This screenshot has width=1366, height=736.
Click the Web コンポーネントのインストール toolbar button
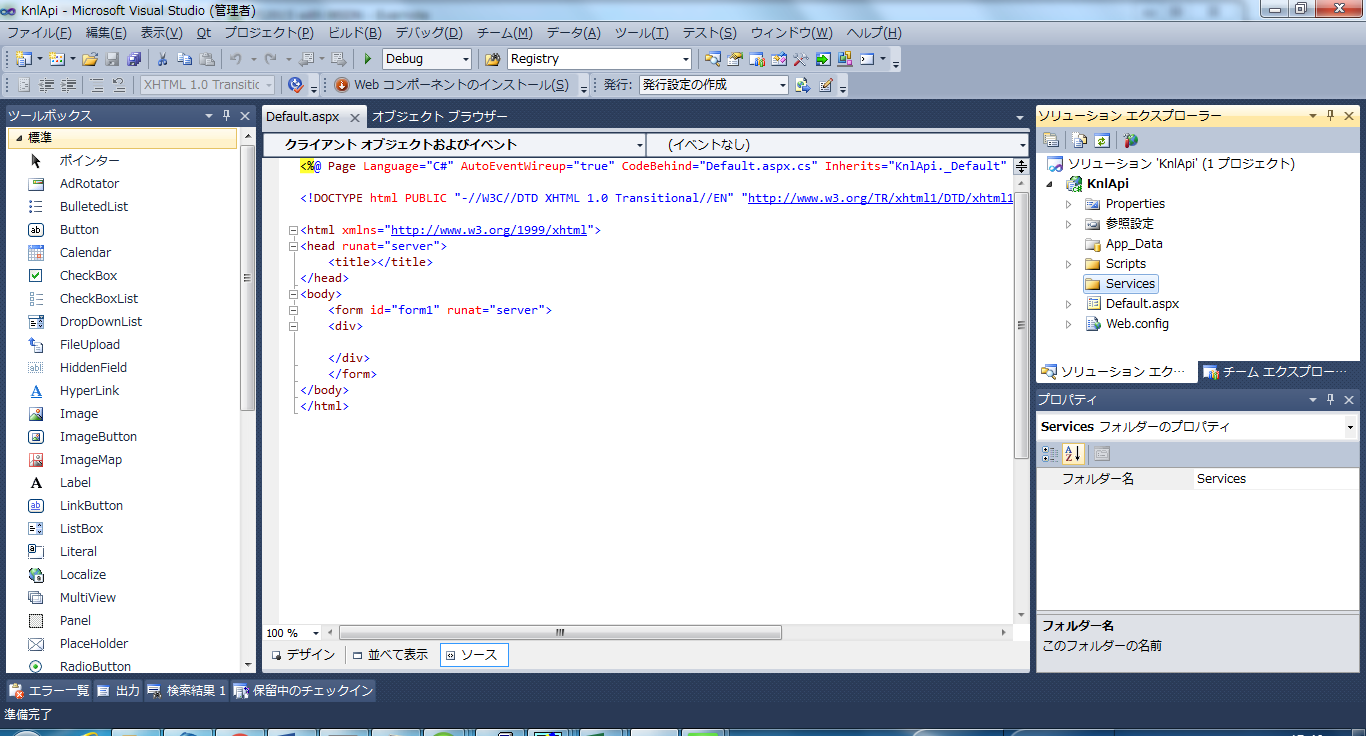click(x=452, y=85)
